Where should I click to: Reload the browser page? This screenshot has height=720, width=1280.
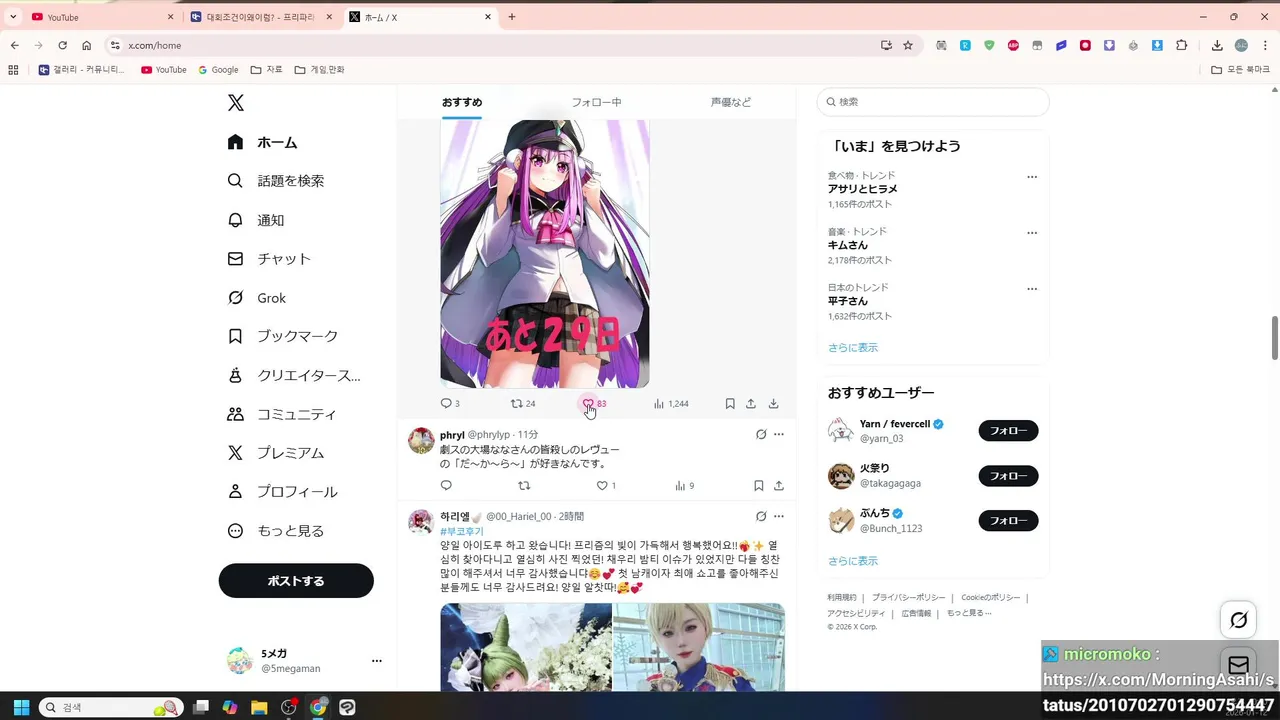62,45
